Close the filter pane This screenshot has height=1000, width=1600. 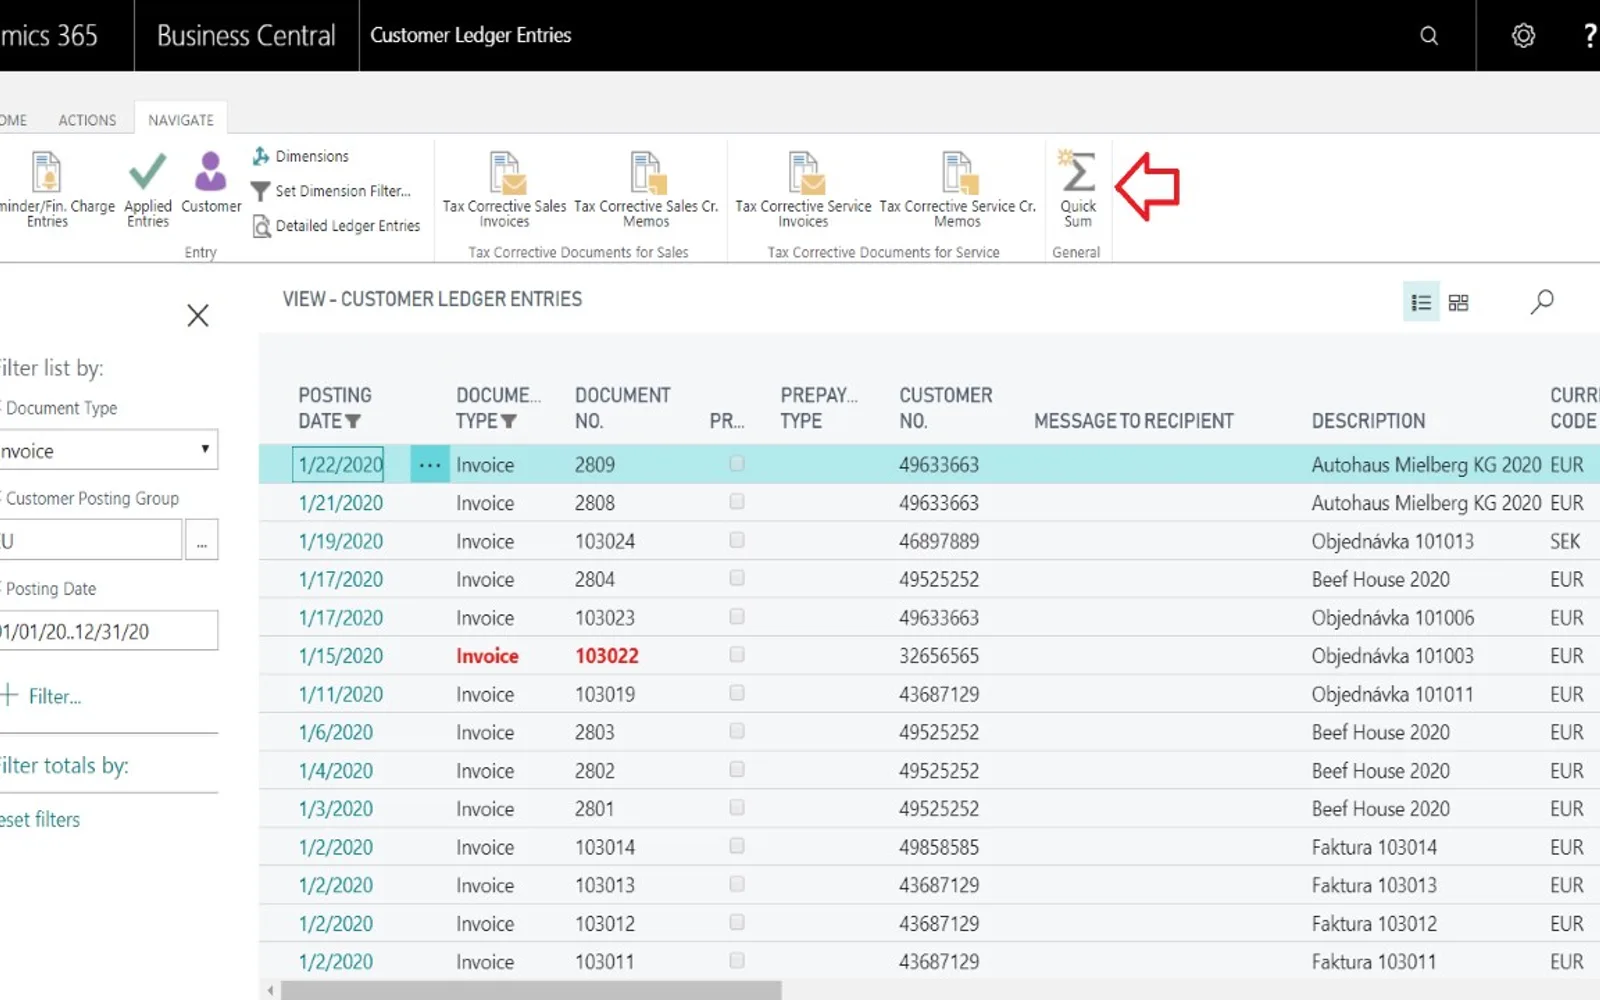198,316
